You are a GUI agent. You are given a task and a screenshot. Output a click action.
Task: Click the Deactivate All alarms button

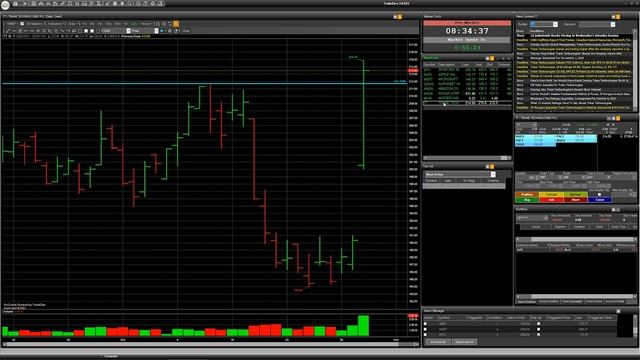click(x=464, y=342)
